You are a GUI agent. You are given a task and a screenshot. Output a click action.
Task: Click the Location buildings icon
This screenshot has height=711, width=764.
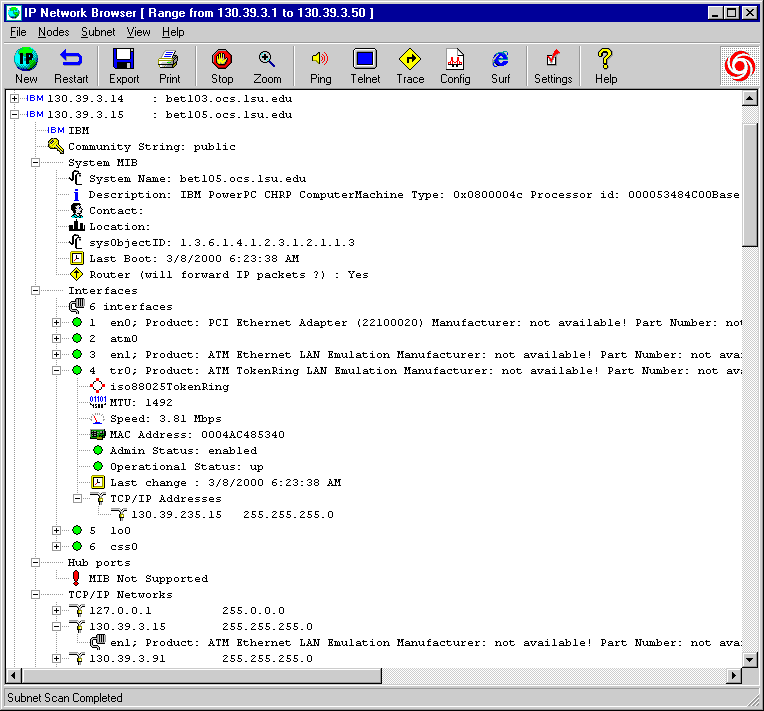tap(76, 226)
